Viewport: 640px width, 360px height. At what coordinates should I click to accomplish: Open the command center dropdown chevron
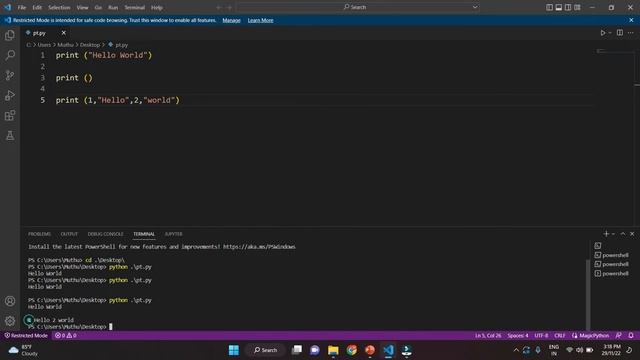tap(475, 7)
